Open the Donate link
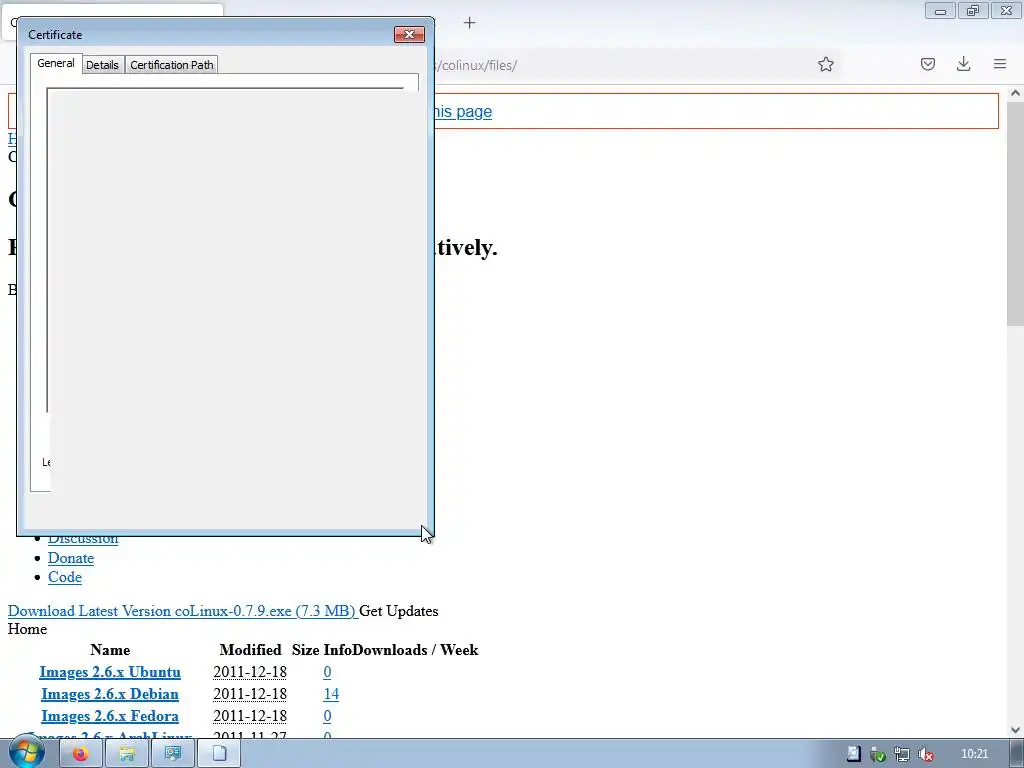Viewport: 1024px width, 768px height. pos(71,558)
